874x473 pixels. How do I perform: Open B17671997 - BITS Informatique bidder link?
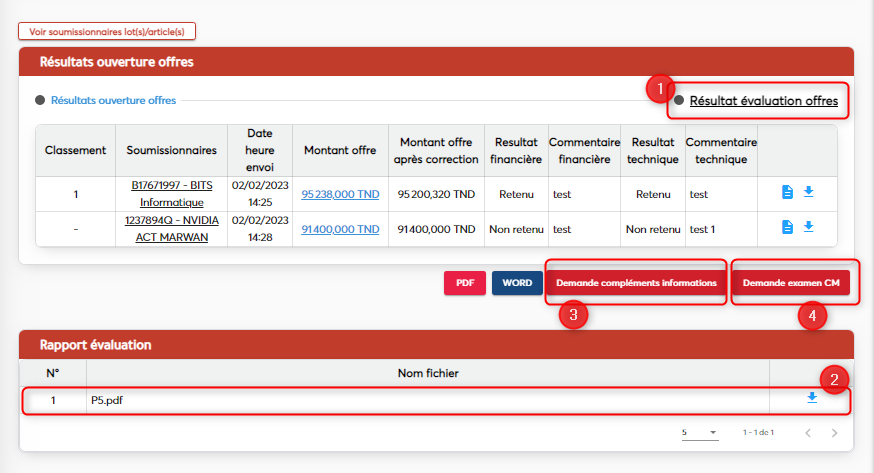click(171, 194)
